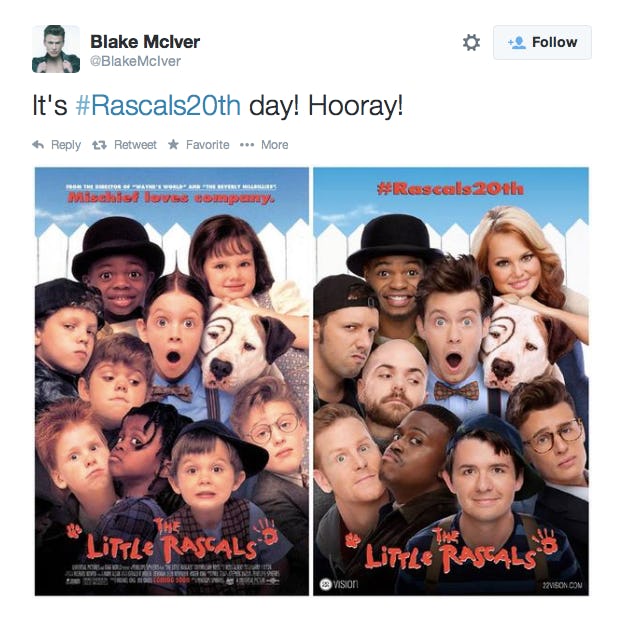The image size is (622, 619).
Task: Click the More text label
Action: 275,145
